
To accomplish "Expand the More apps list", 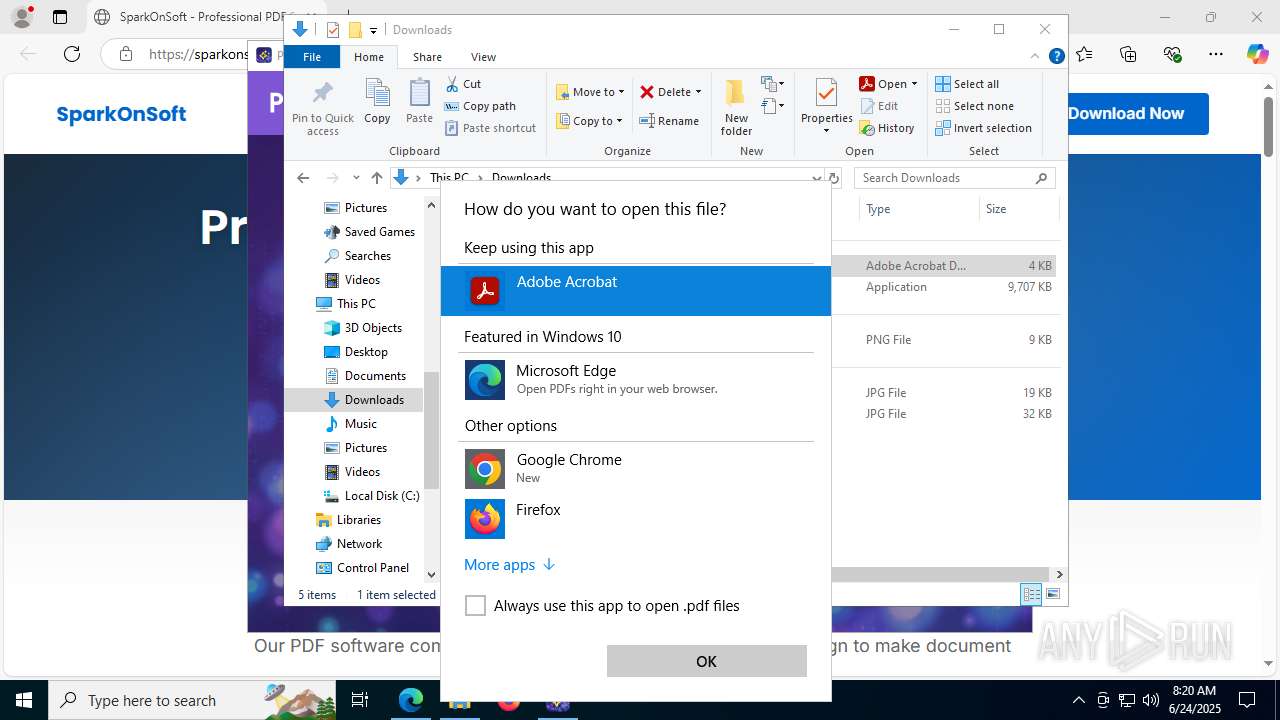I will [x=509, y=565].
